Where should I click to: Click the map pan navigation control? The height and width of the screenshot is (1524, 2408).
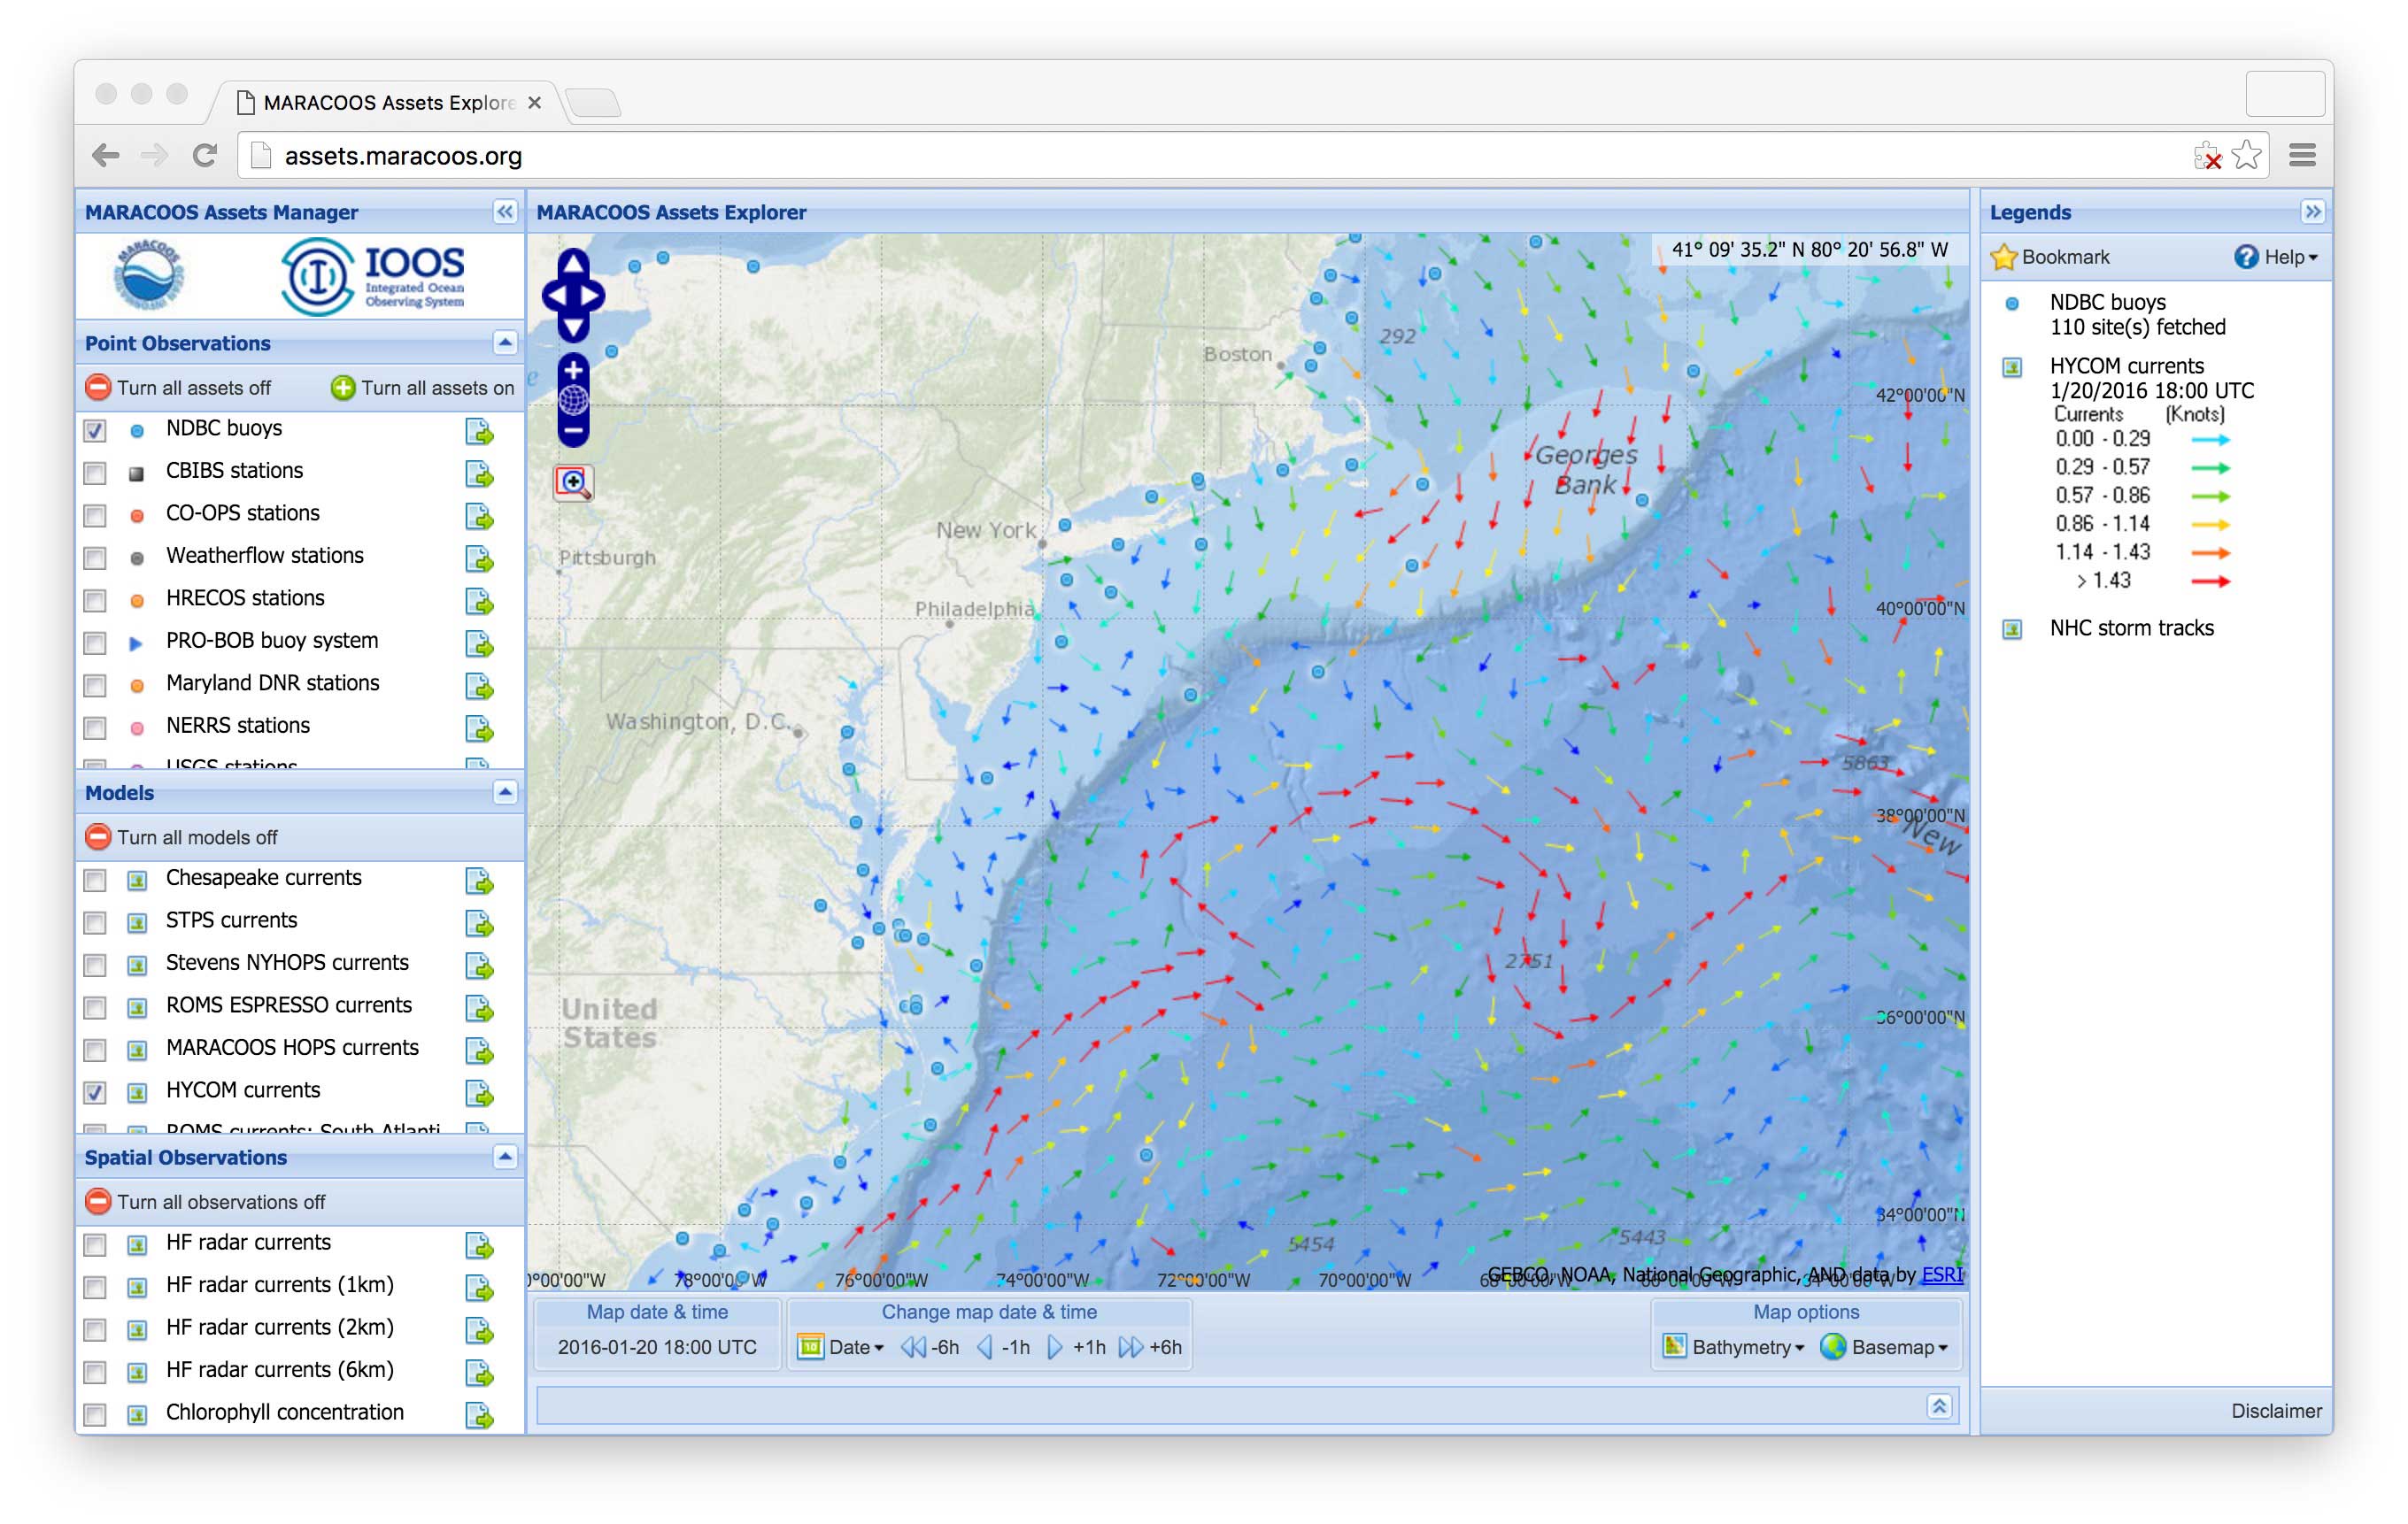pyautogui.click(x=573, y=296)
